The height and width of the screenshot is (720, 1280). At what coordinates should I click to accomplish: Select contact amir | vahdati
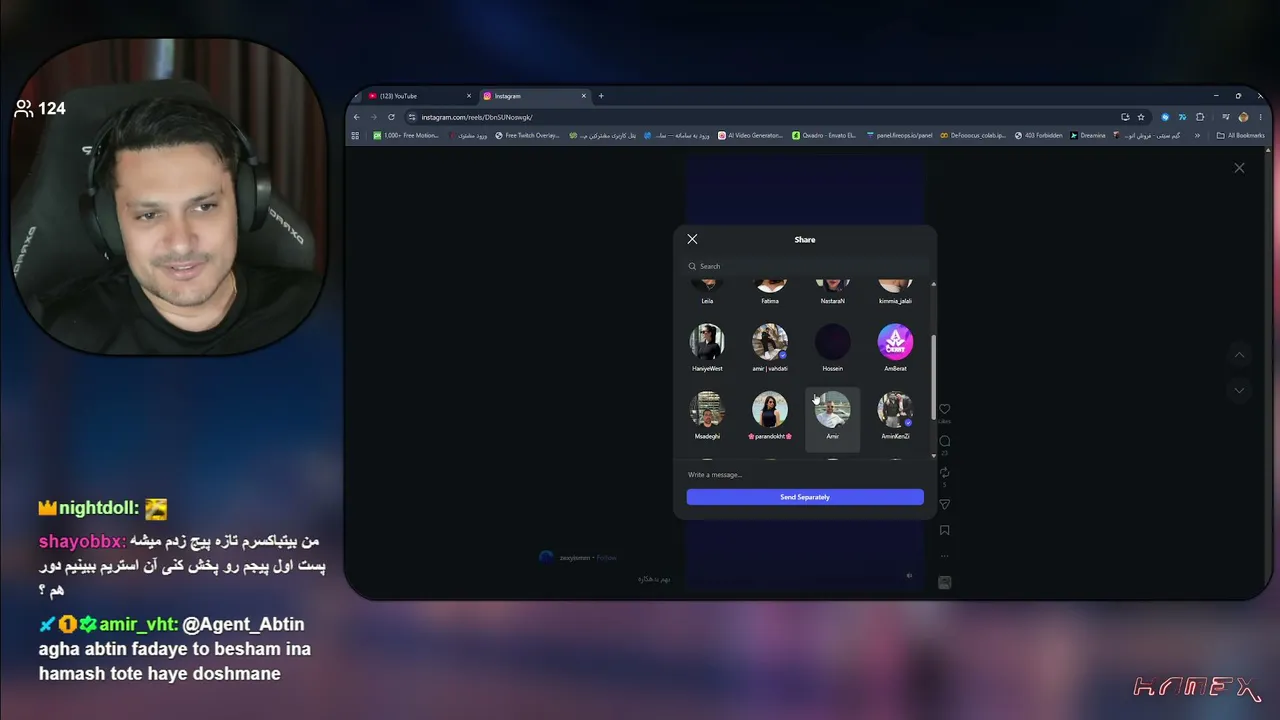[770, 348]
